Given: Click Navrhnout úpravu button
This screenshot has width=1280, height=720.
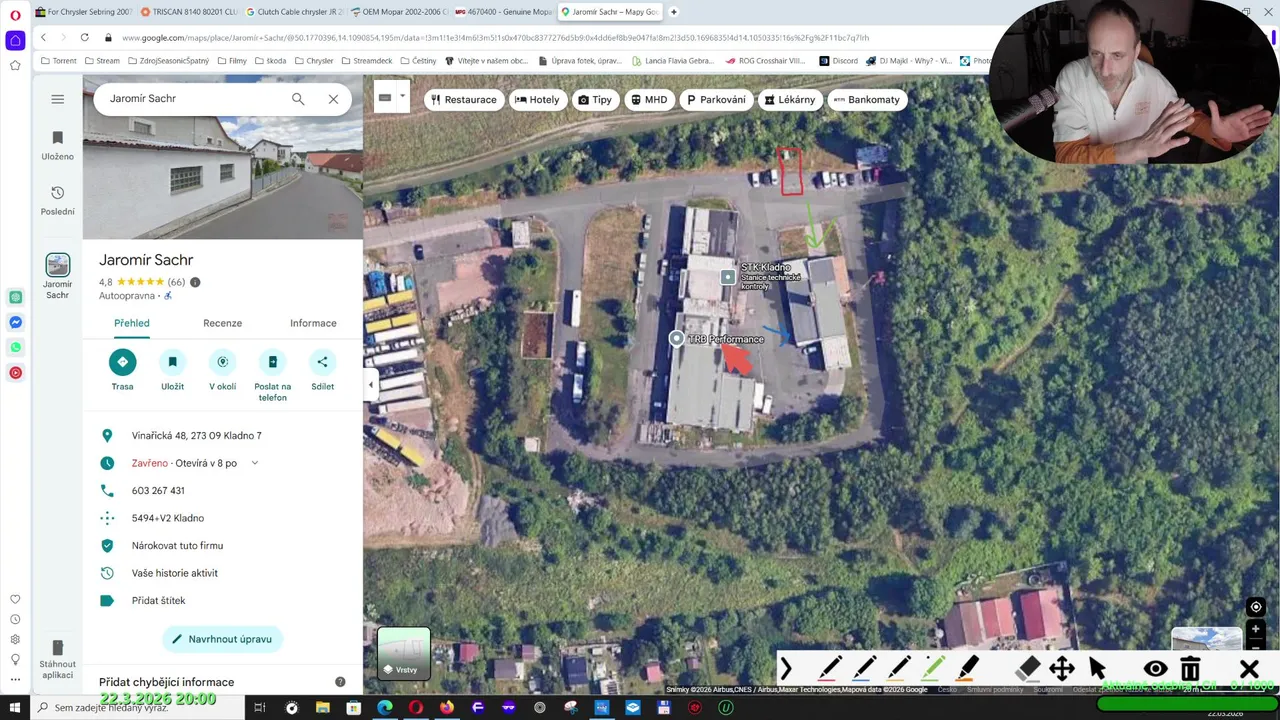Looking at the screenshot, I should (x=223, y=639).
